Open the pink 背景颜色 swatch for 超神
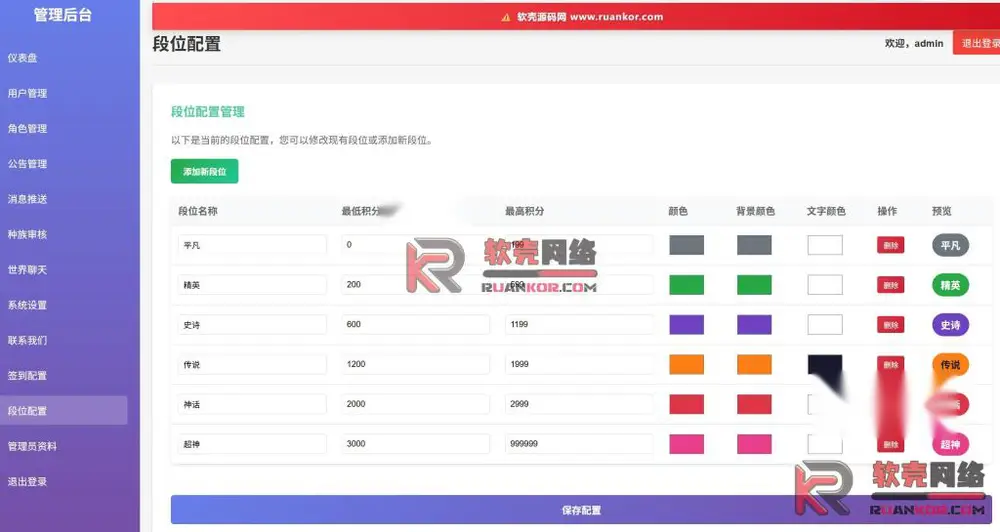 click(x=754, y=444)
